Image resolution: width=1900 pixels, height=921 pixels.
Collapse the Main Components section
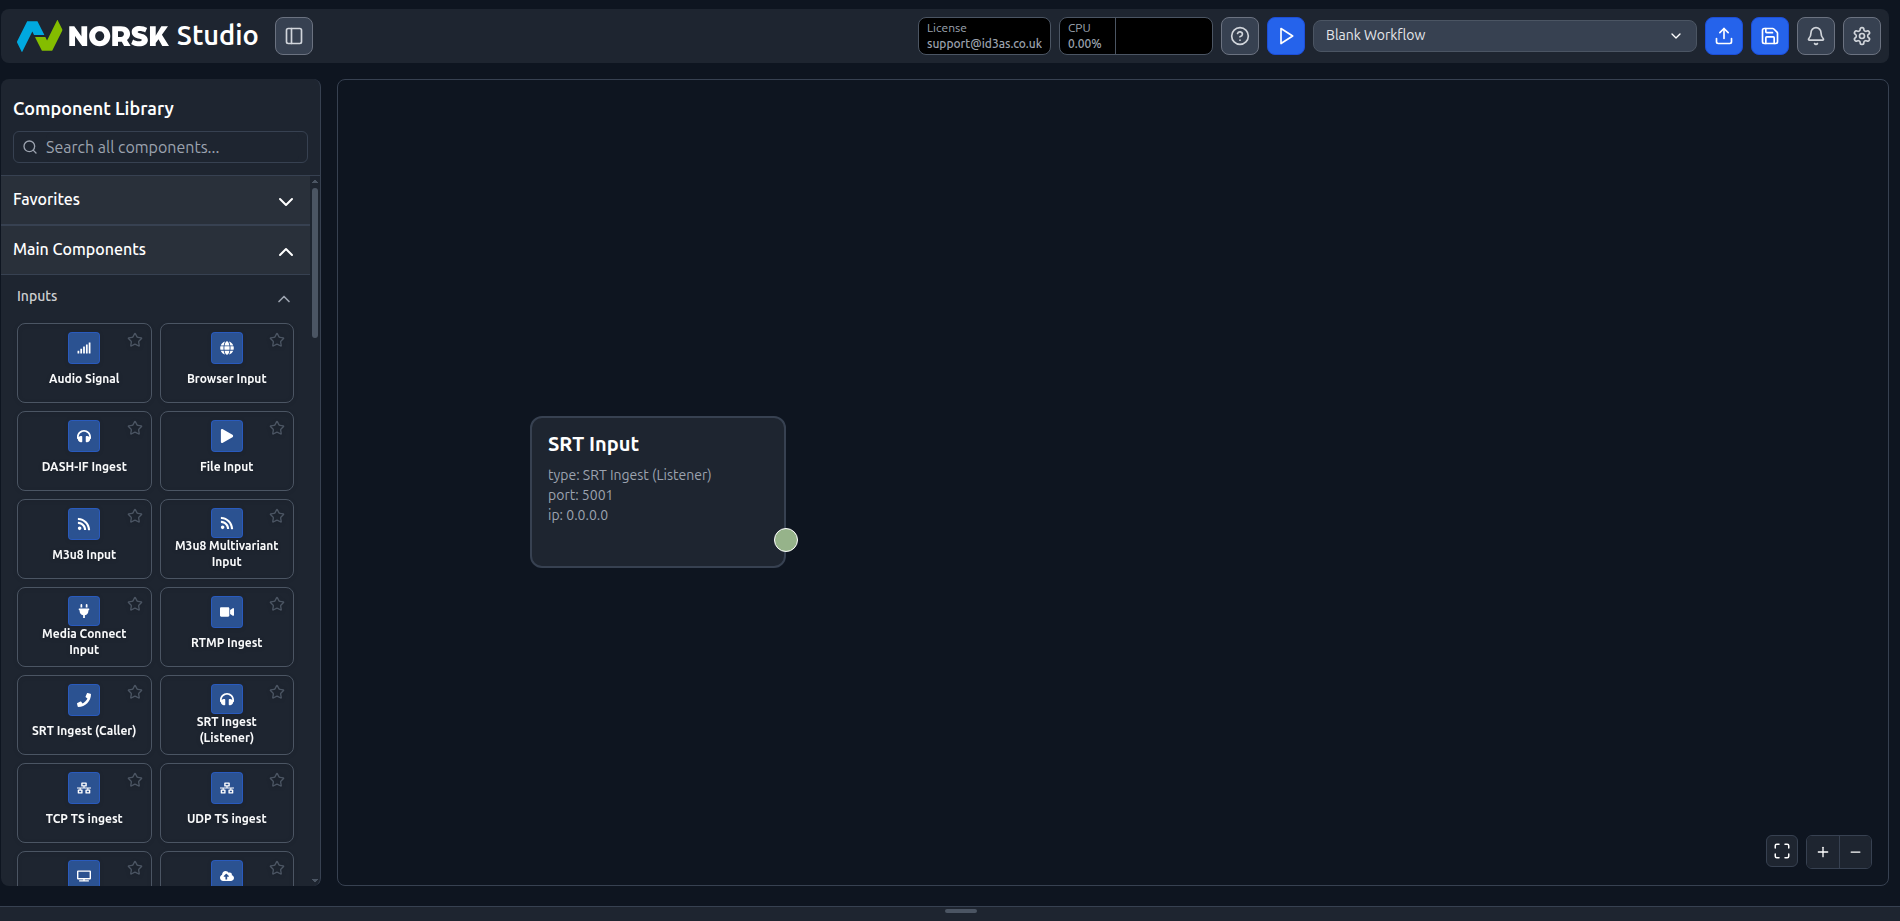tap(156, 250)
